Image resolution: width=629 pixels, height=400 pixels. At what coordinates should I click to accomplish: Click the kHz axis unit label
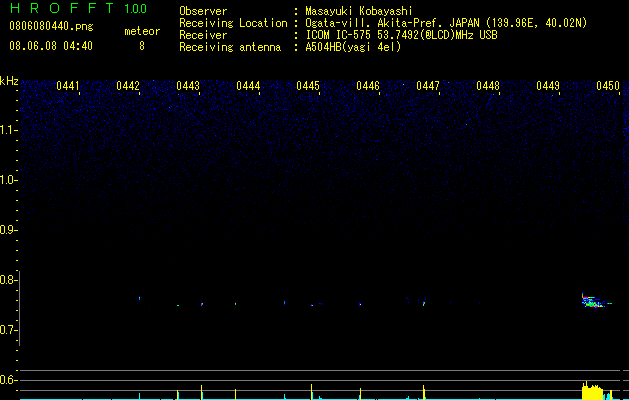pyautogui.click(x=9, y=81)
